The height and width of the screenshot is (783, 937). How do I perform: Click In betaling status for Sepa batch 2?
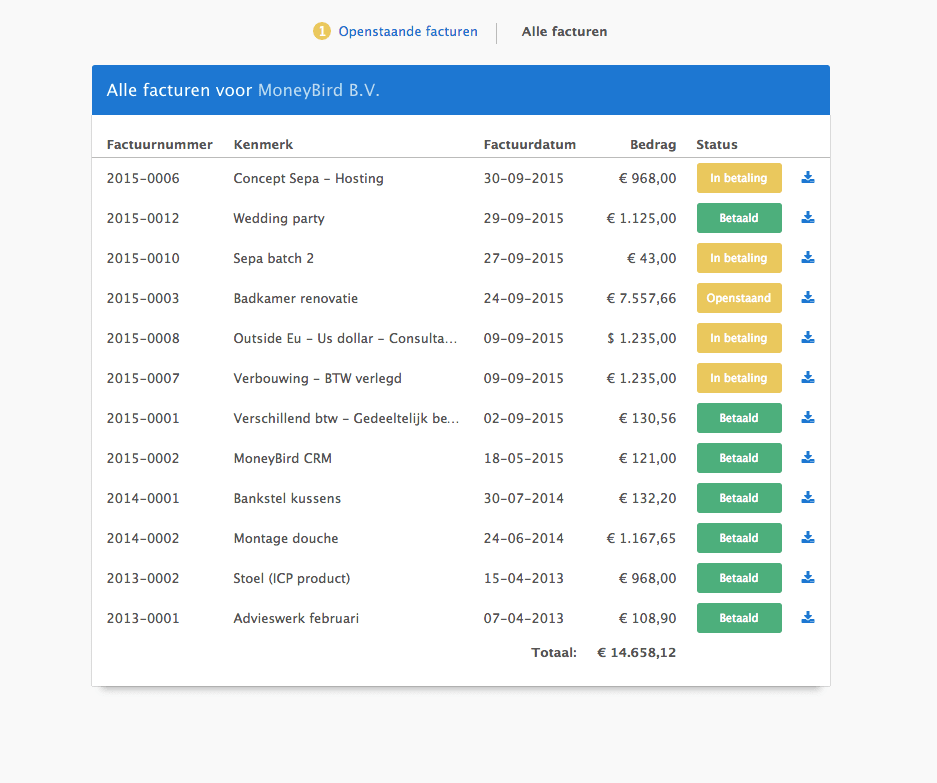[739, 258]
